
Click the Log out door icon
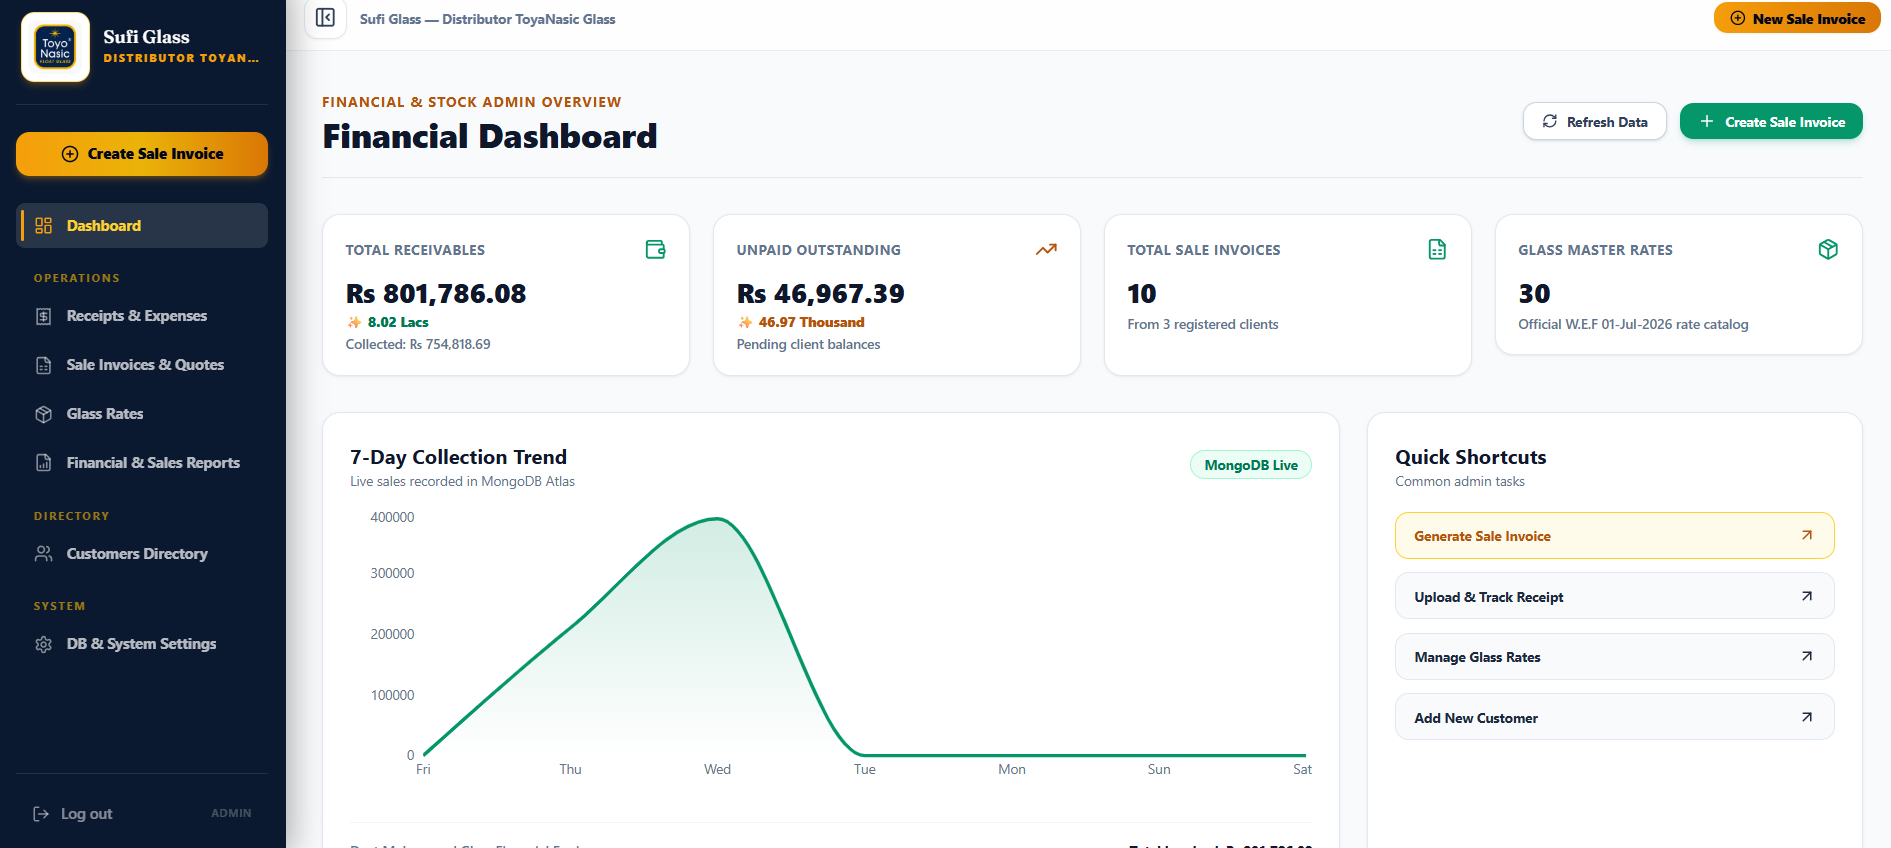point(41,814)
